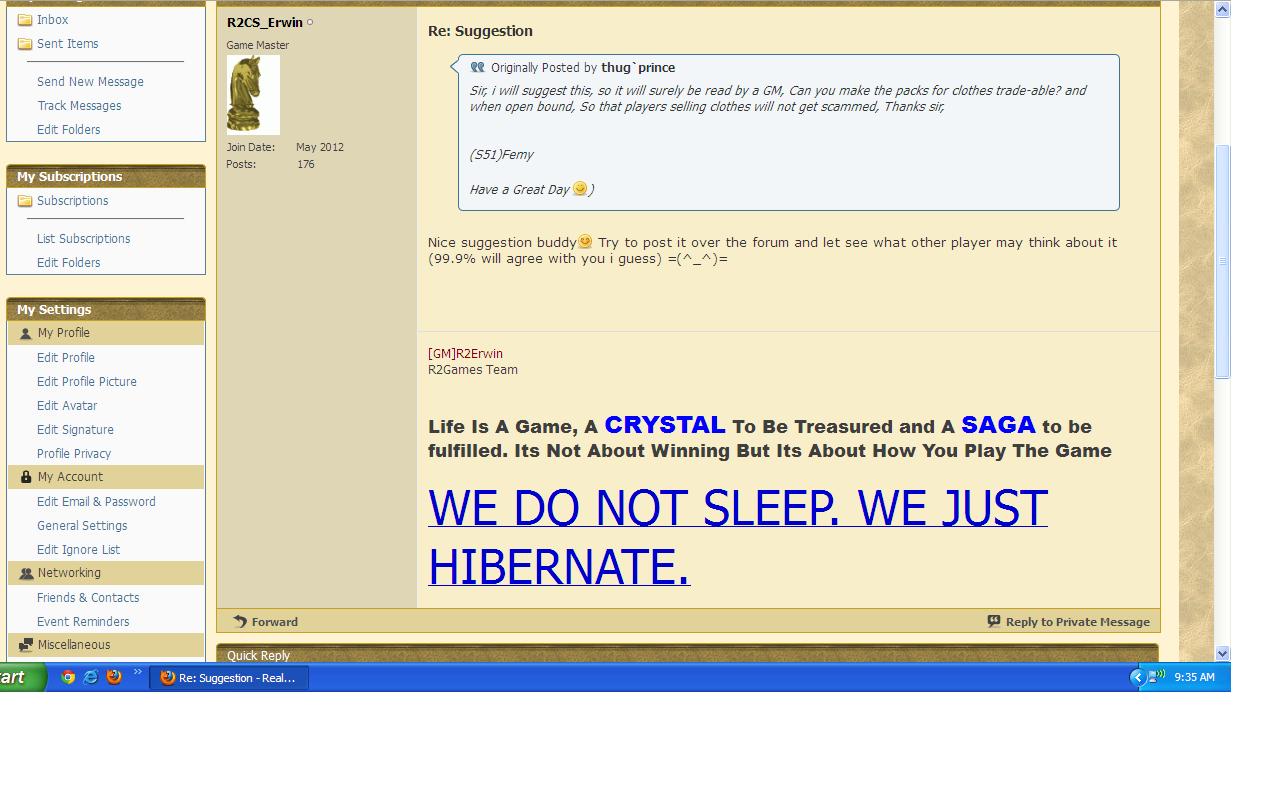Switch to the Re: Suggestion taskbar window
1280x800 pixels.
[229, 678]
